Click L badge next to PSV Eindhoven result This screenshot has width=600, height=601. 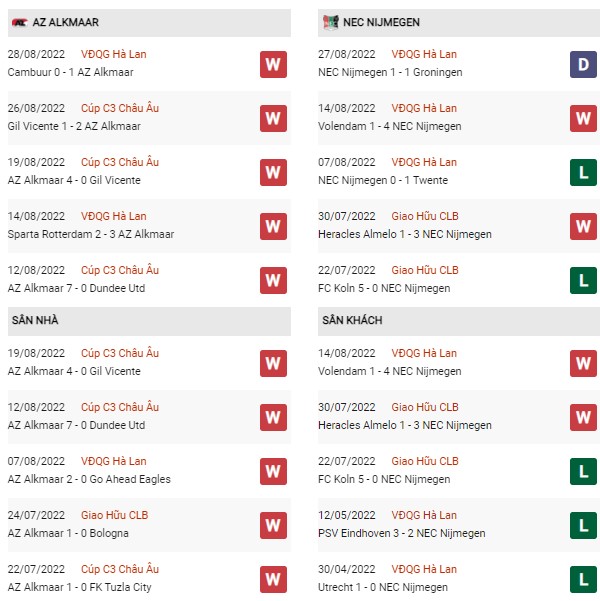[x=583, y=525]
